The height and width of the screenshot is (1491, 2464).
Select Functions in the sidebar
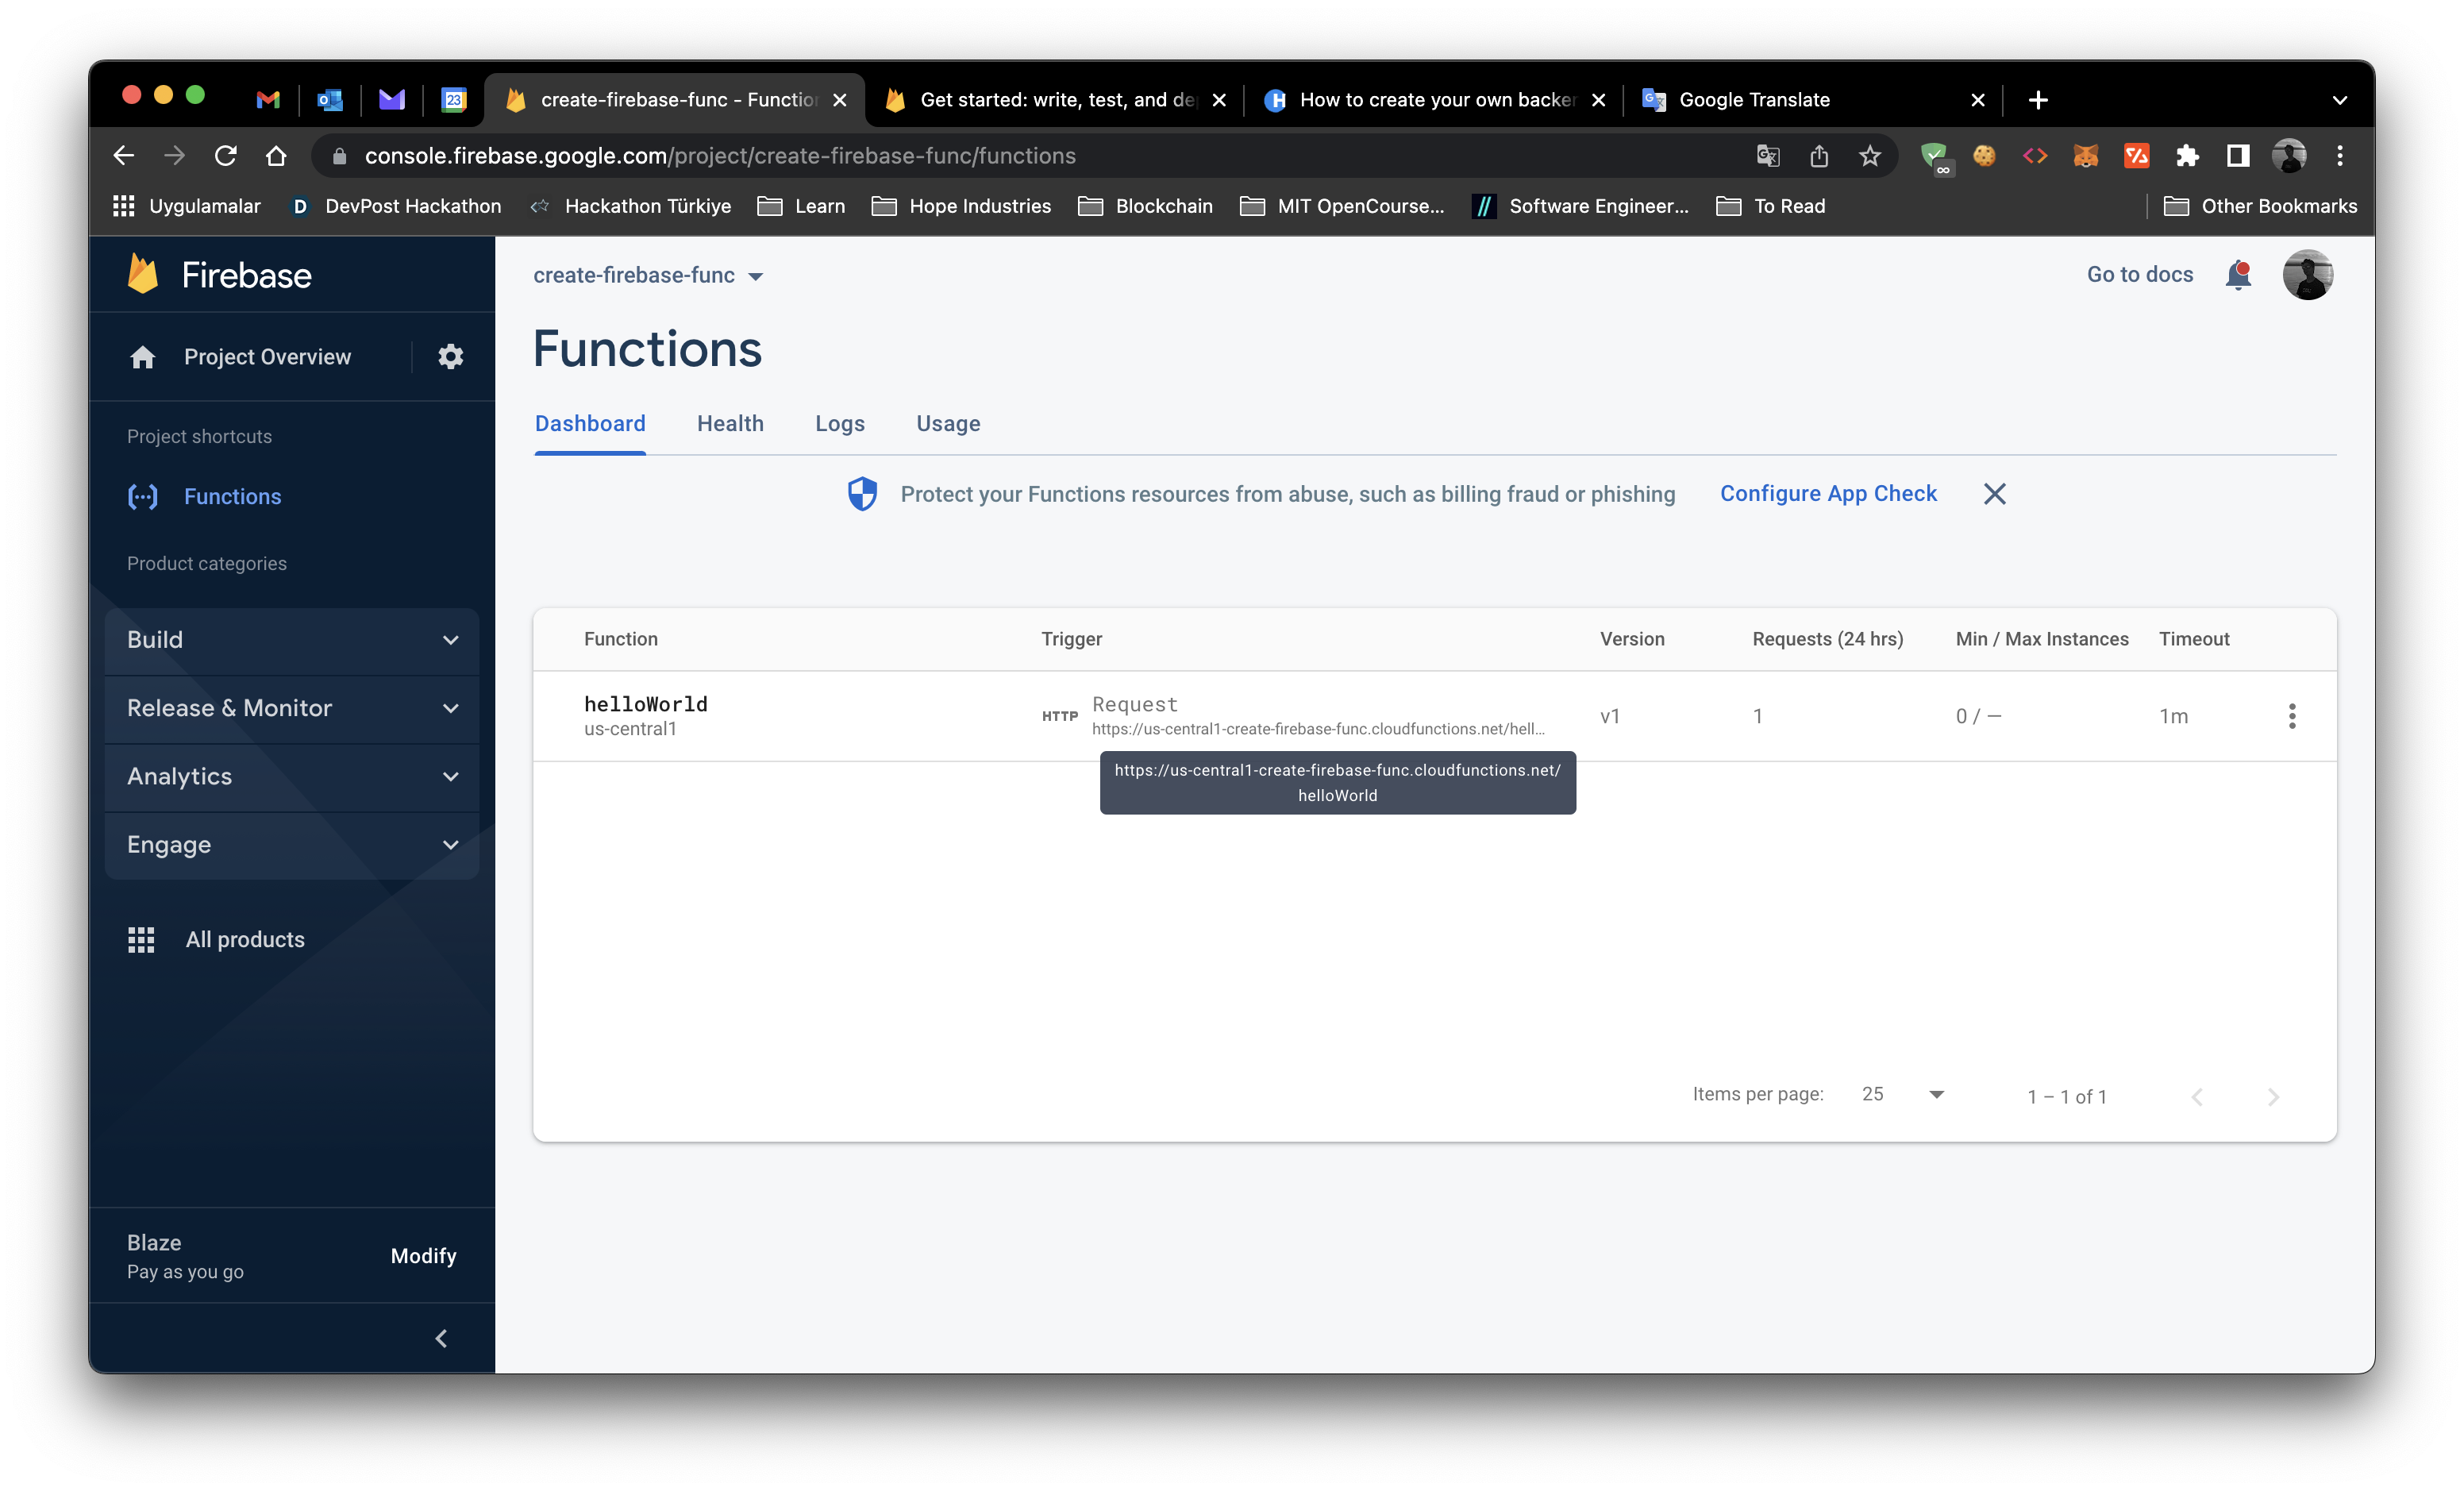click(232, 496)
